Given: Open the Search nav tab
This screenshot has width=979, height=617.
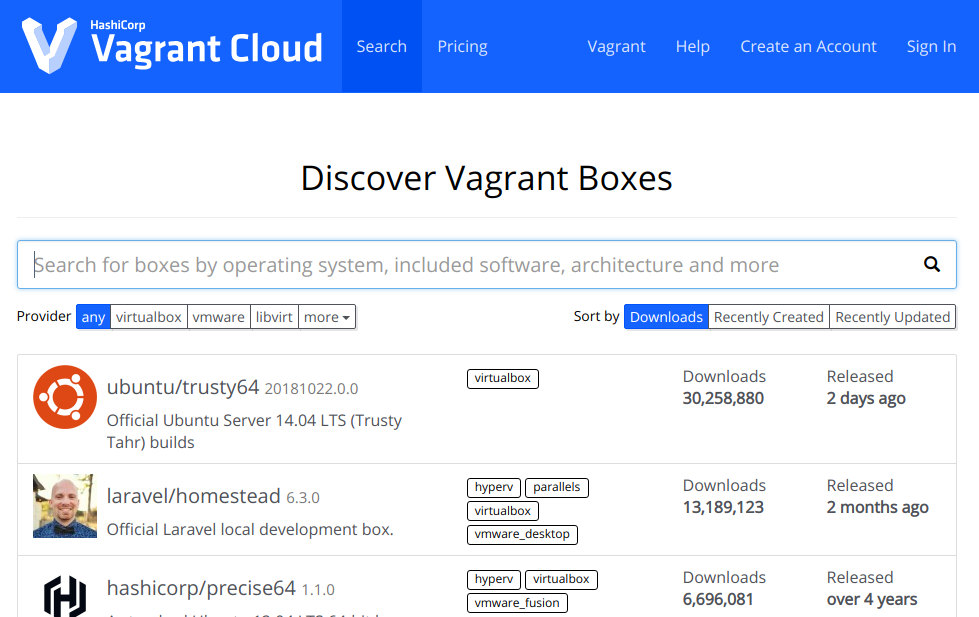Looking at the screenshot, I should (x=381, y=46).
